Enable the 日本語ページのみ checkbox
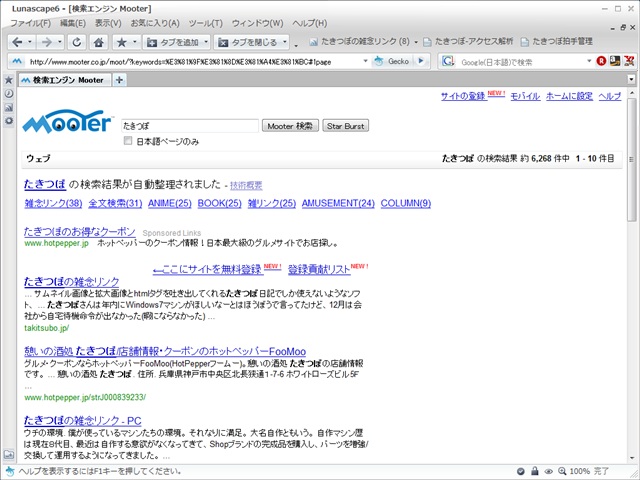Viewport: 640px width, 480px height. coord(128,142)
